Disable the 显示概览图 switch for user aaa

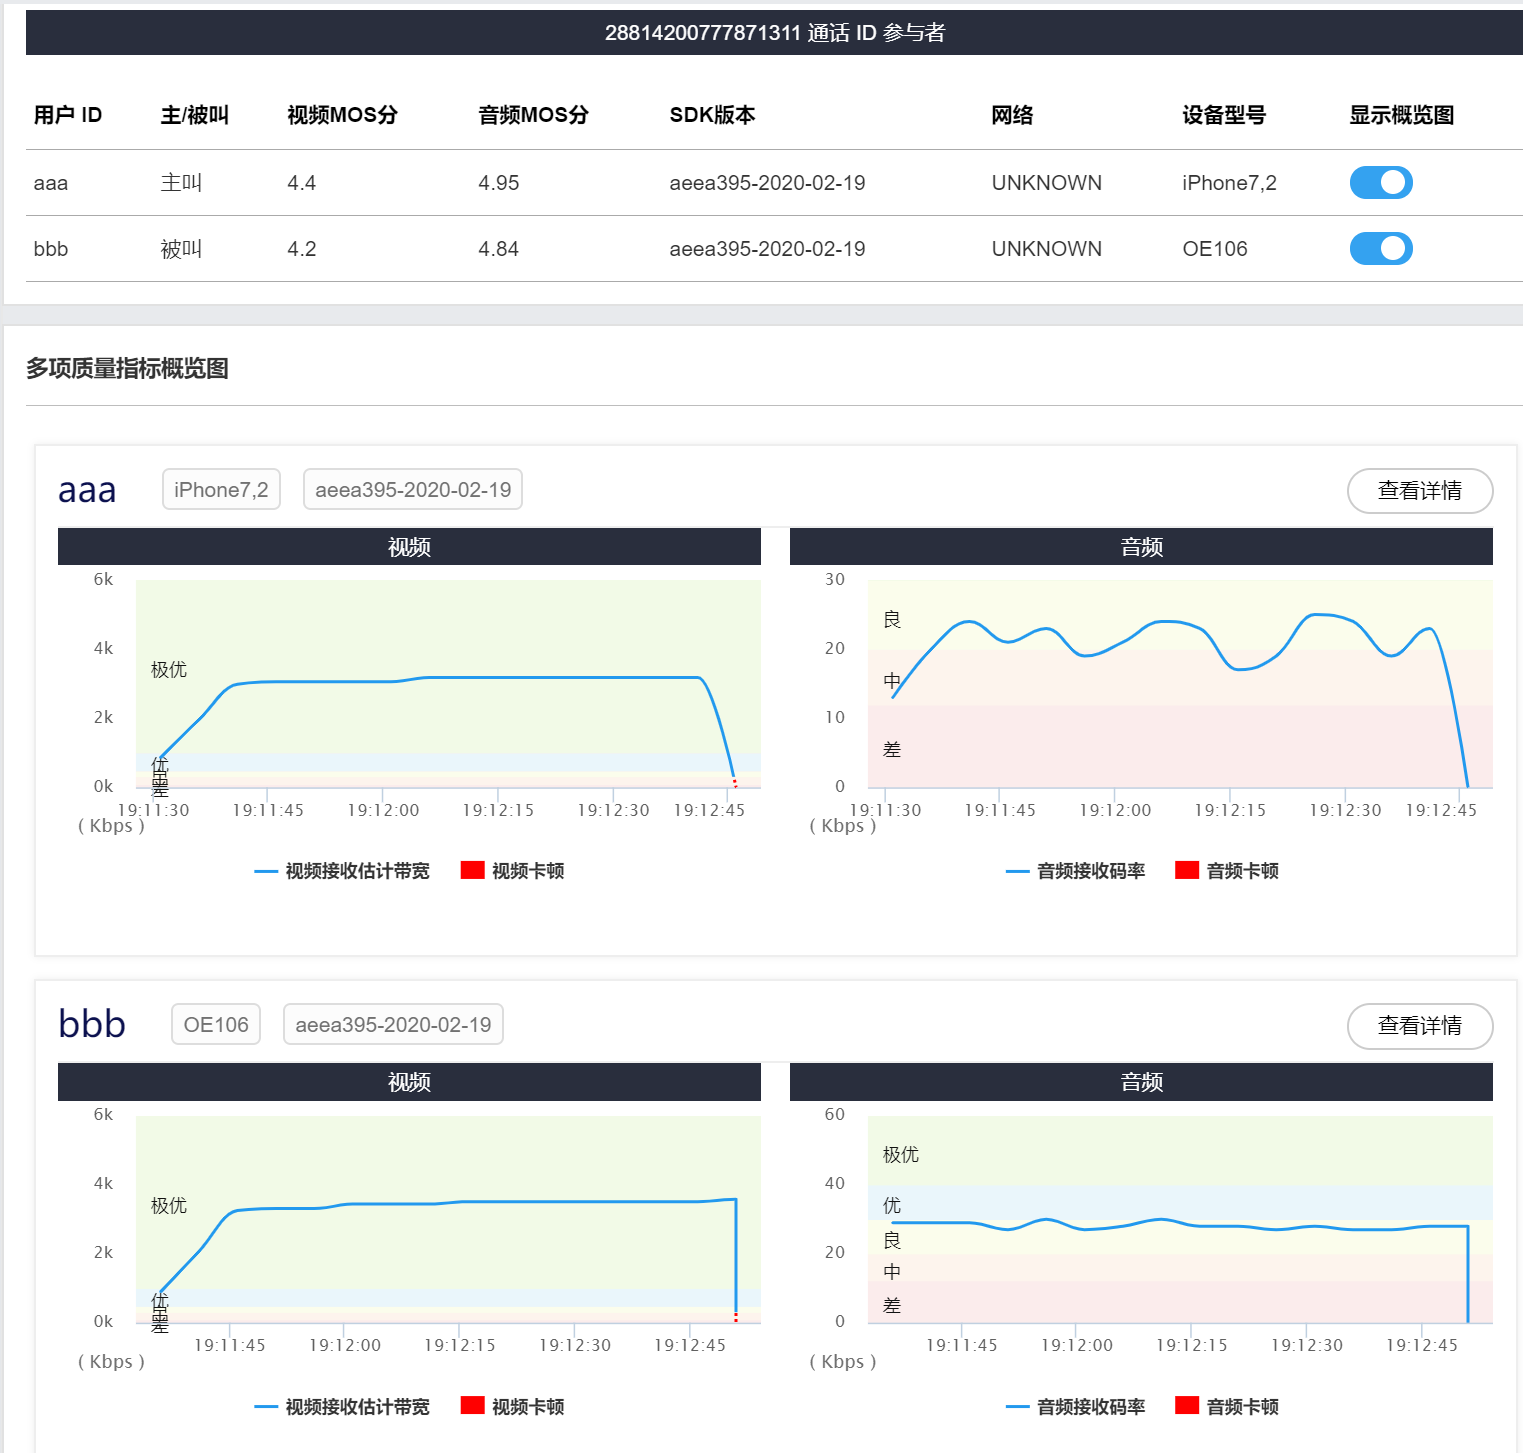point(1381,182)
